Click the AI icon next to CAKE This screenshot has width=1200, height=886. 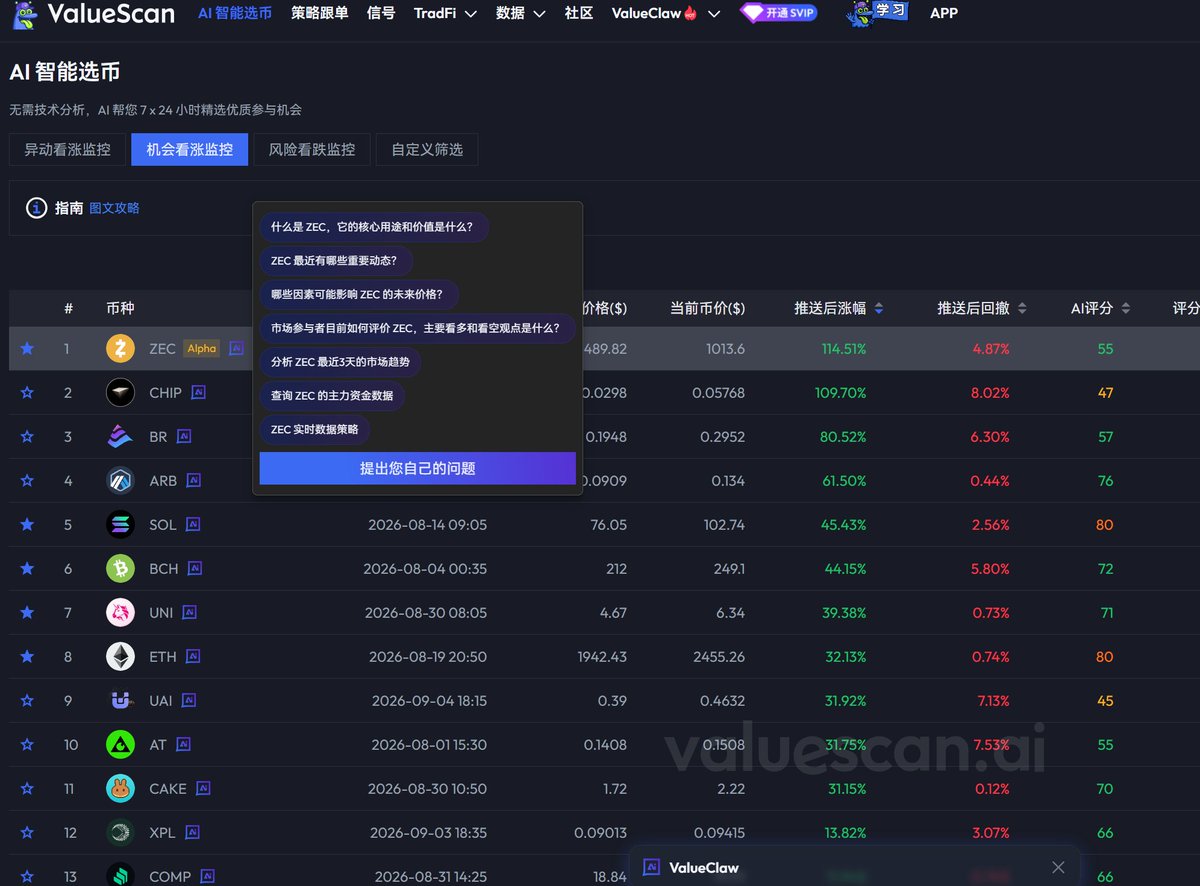[203, 789]
